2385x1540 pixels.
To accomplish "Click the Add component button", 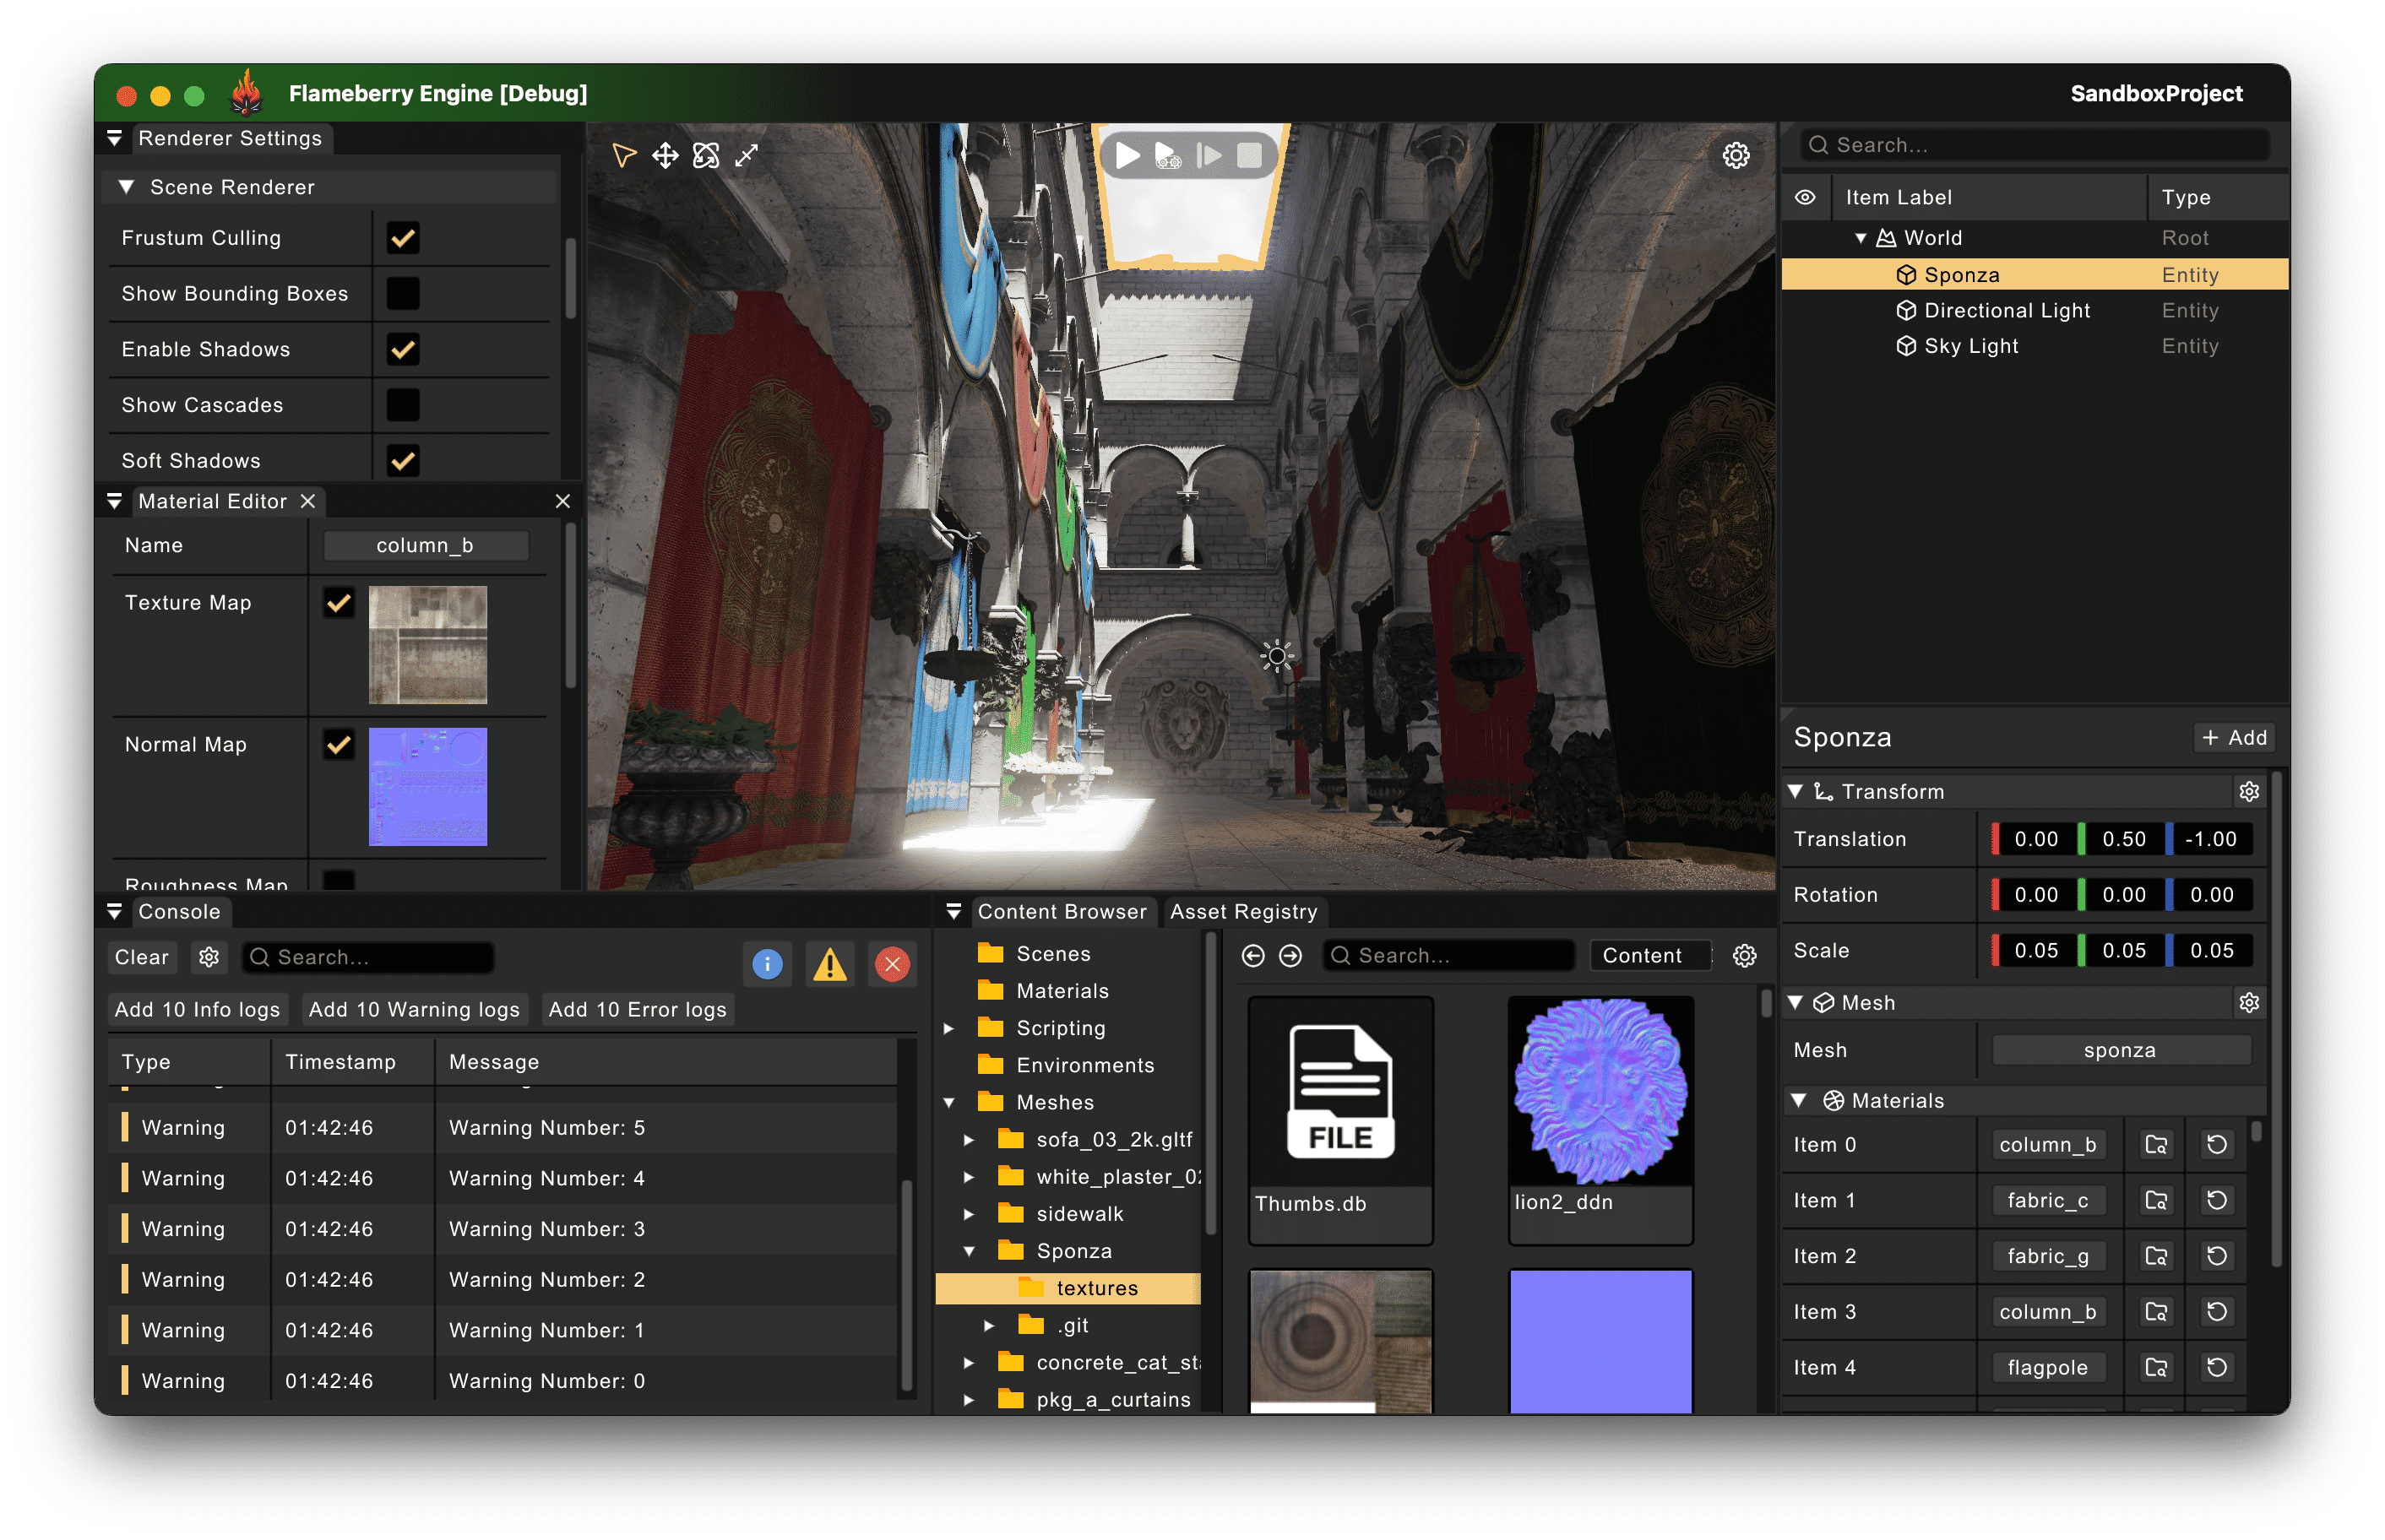I will tap(2234, 738).
